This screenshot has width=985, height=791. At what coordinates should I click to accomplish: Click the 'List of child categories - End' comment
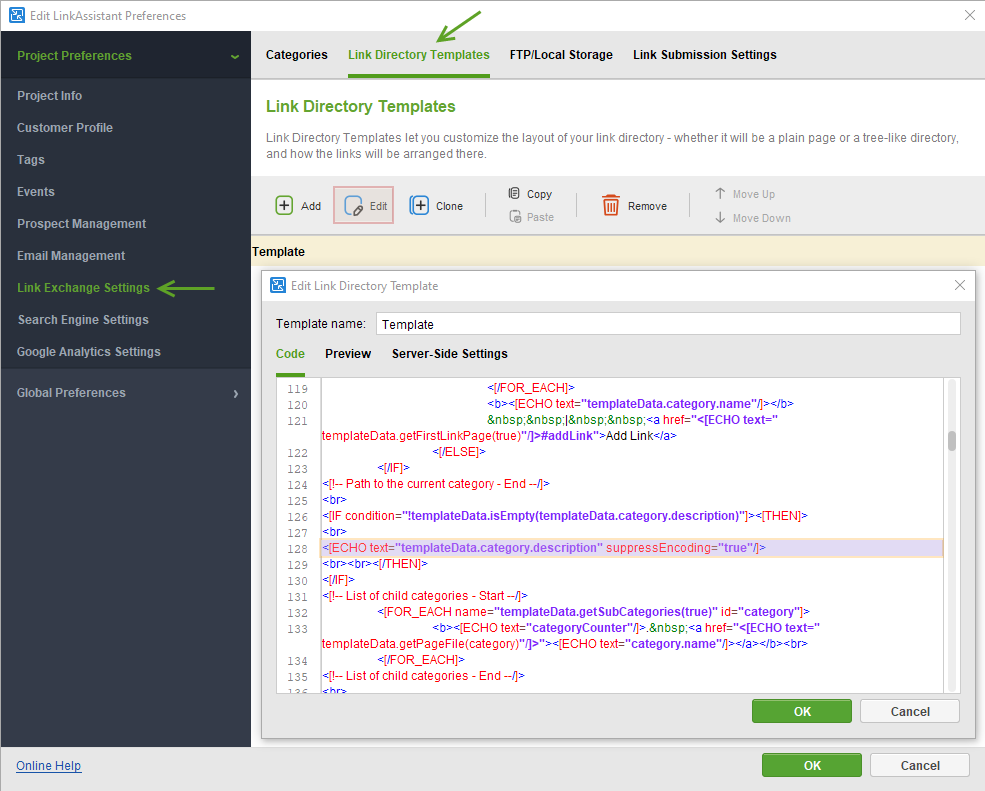(x=423, y=676)
